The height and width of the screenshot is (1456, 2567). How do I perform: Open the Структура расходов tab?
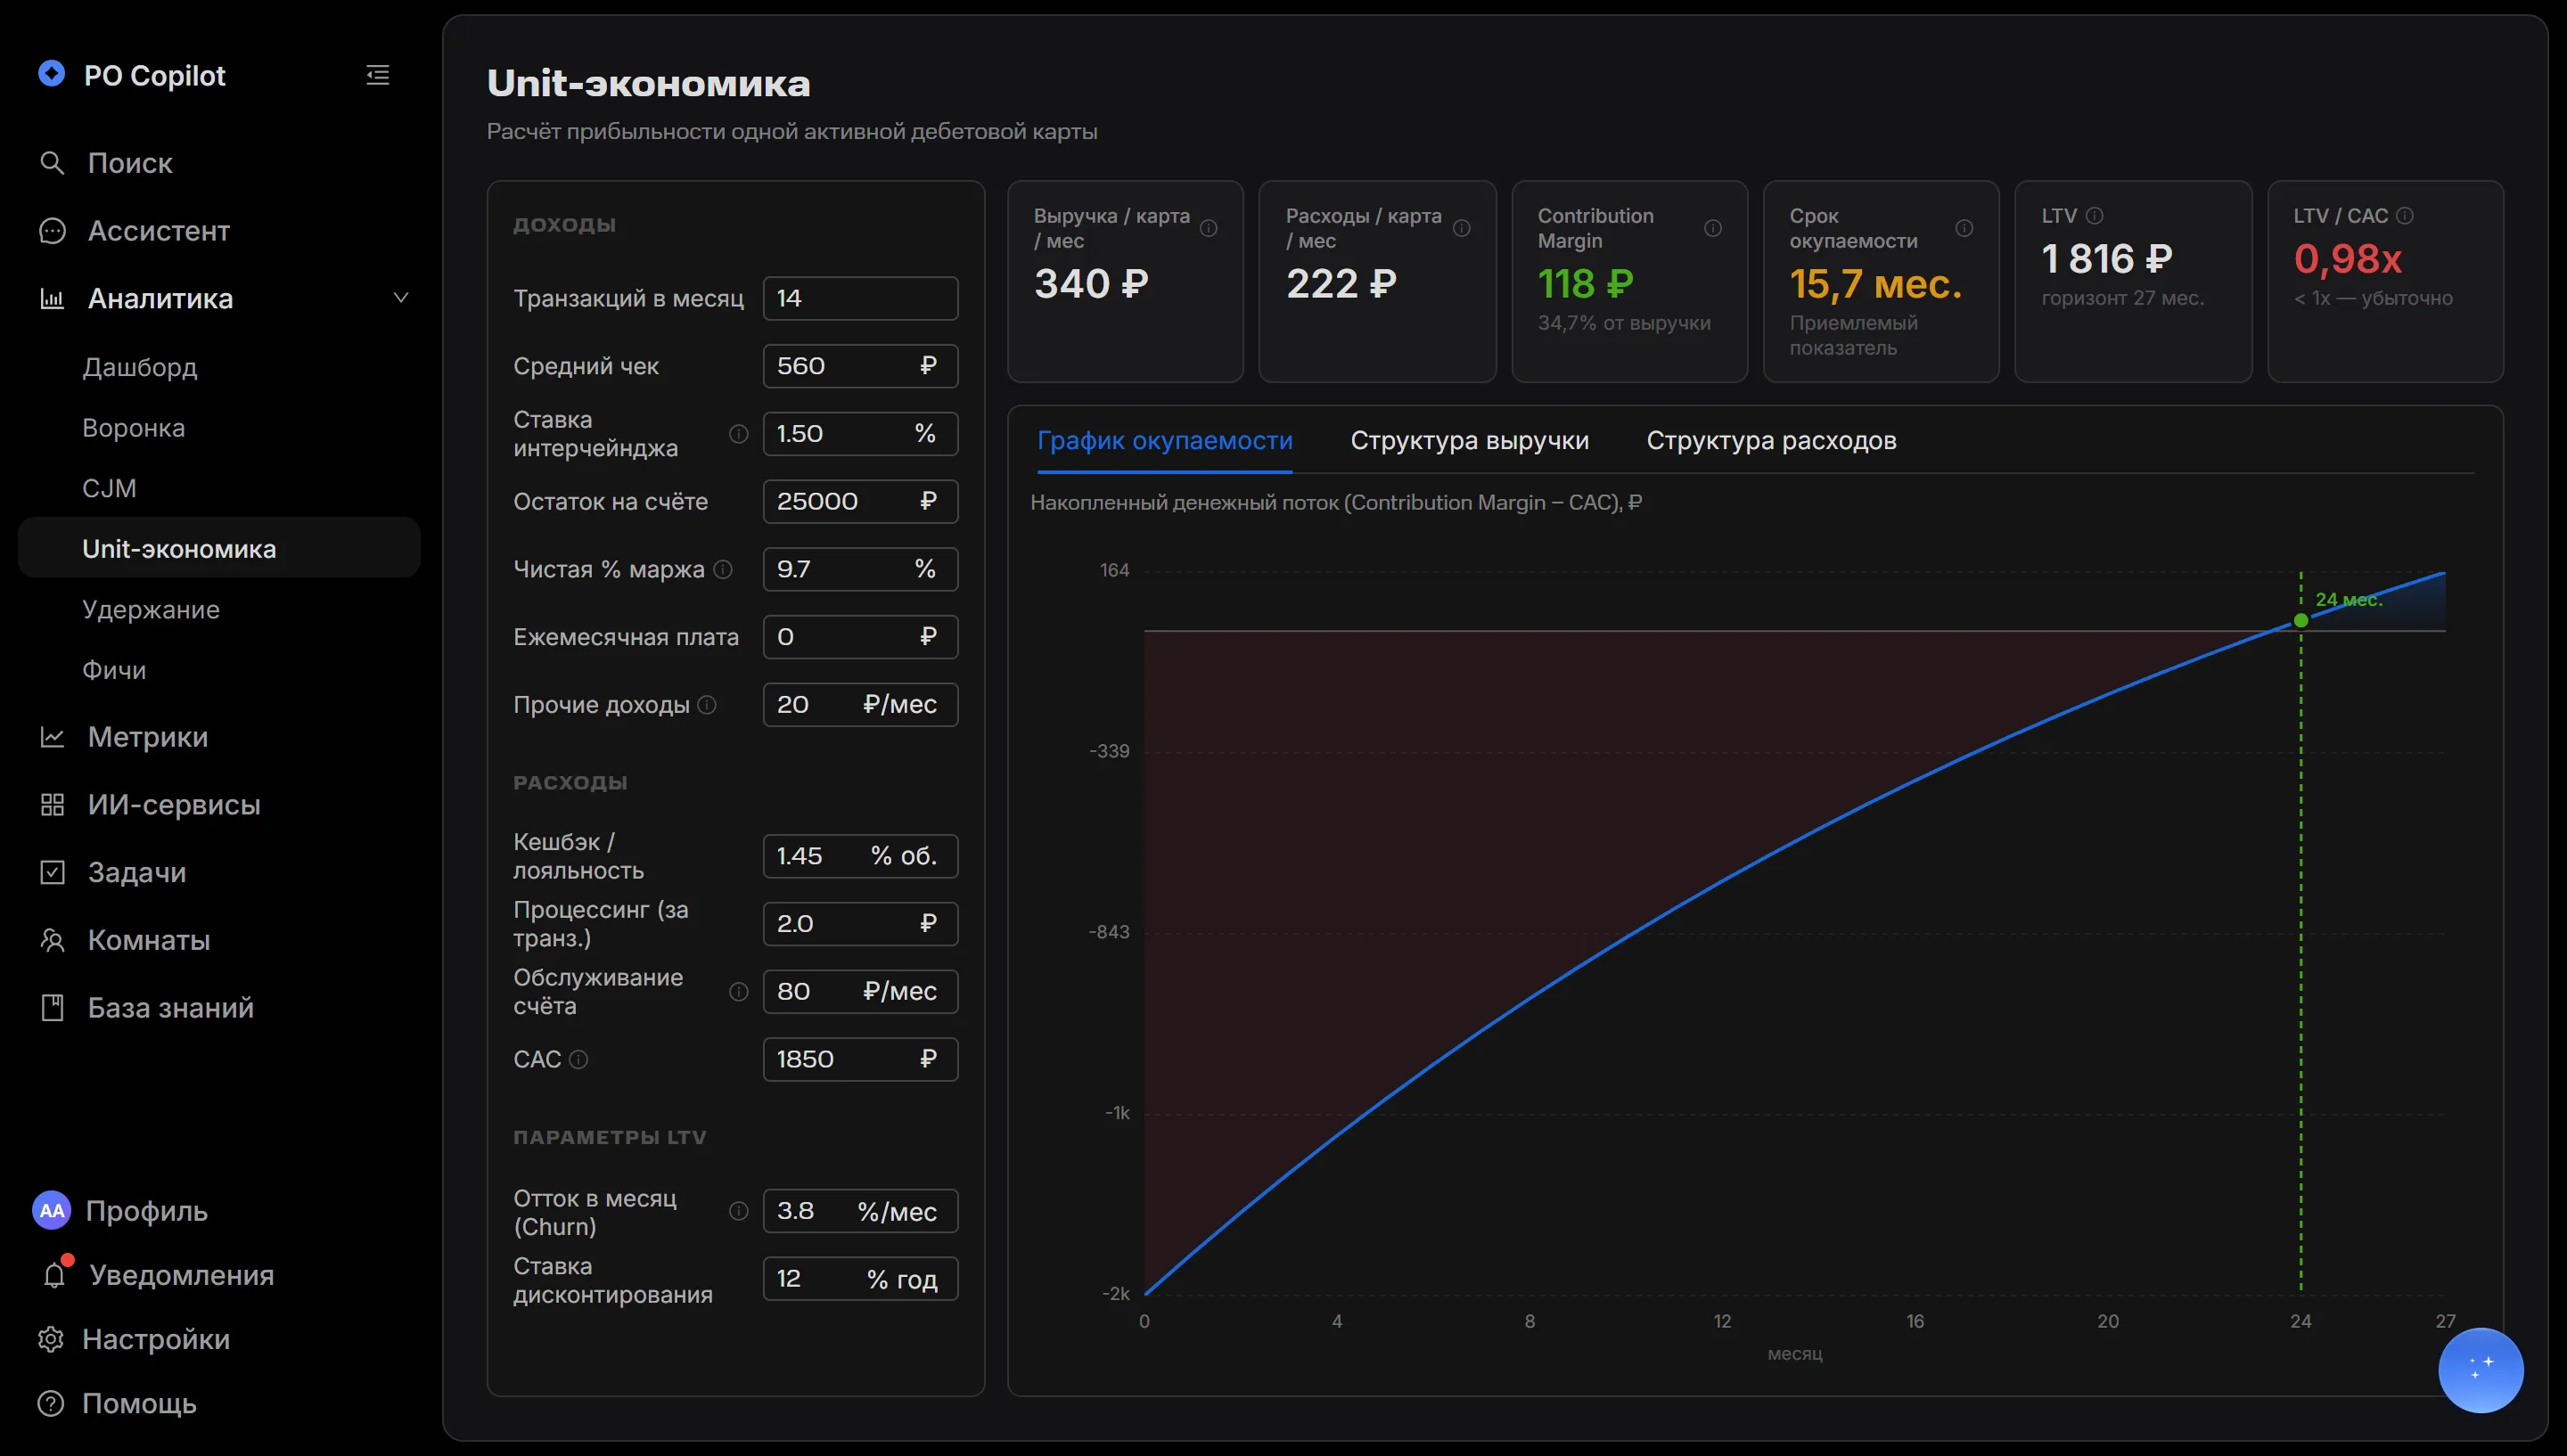(x=1771, y=440)
